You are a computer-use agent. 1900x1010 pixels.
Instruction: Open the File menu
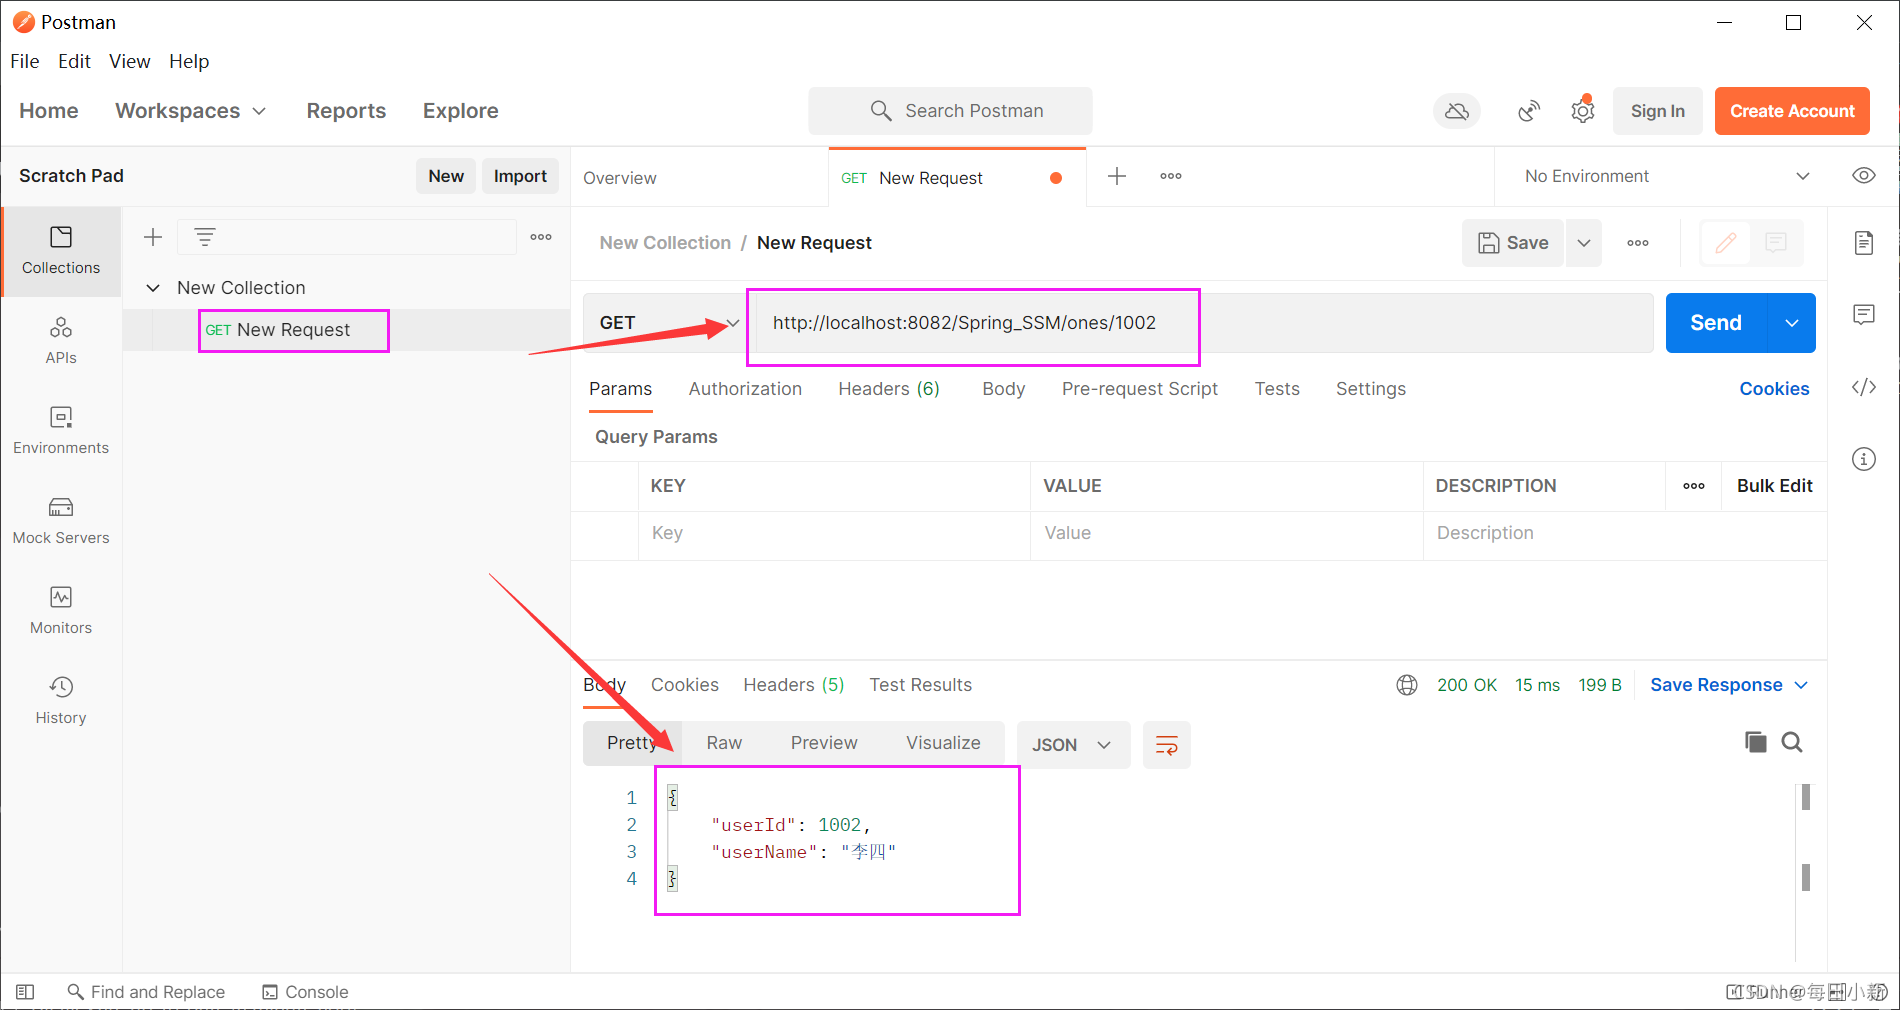tap(25, 61)
